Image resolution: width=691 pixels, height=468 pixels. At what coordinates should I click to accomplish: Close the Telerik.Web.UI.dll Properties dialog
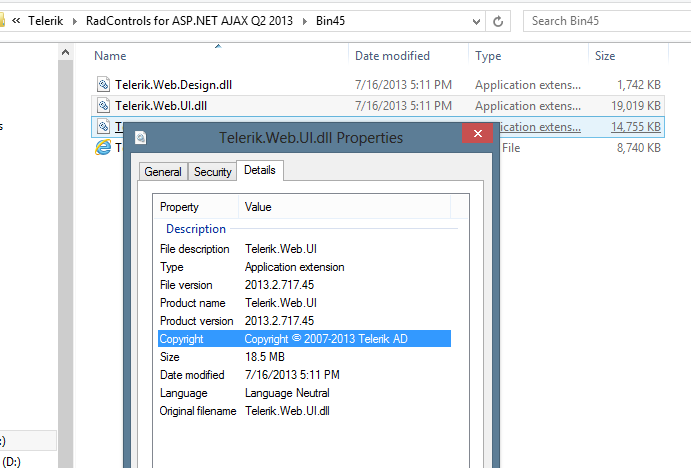(478, 134)
